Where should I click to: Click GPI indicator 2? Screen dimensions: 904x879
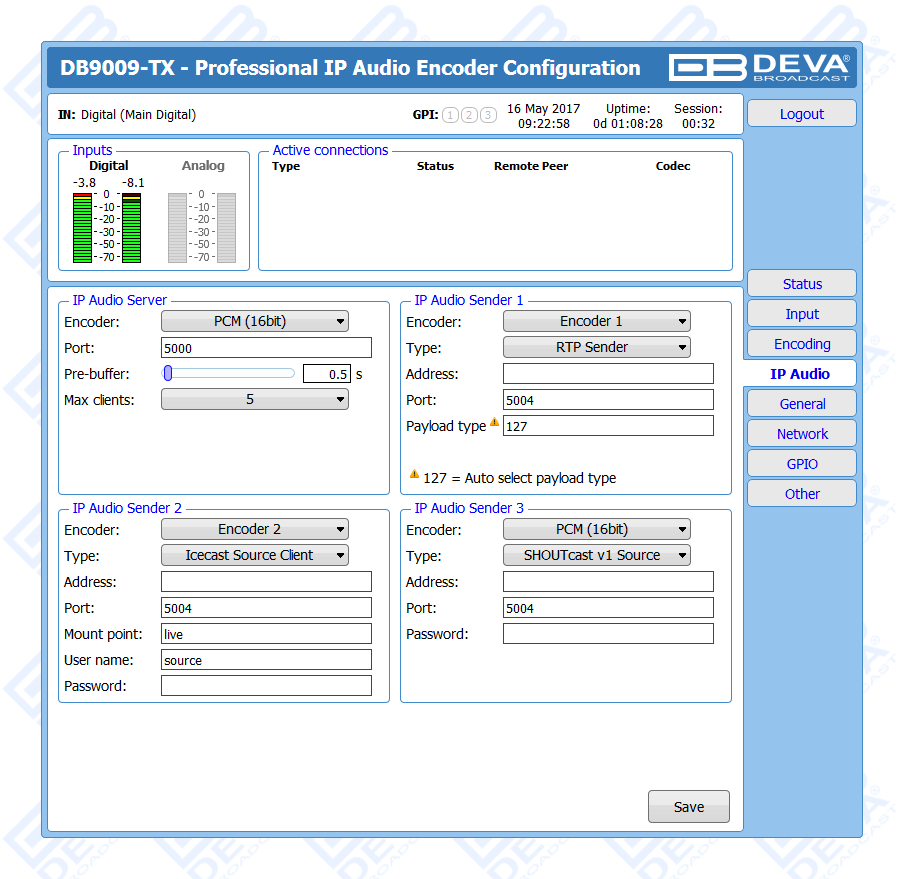tap(469, 115)
